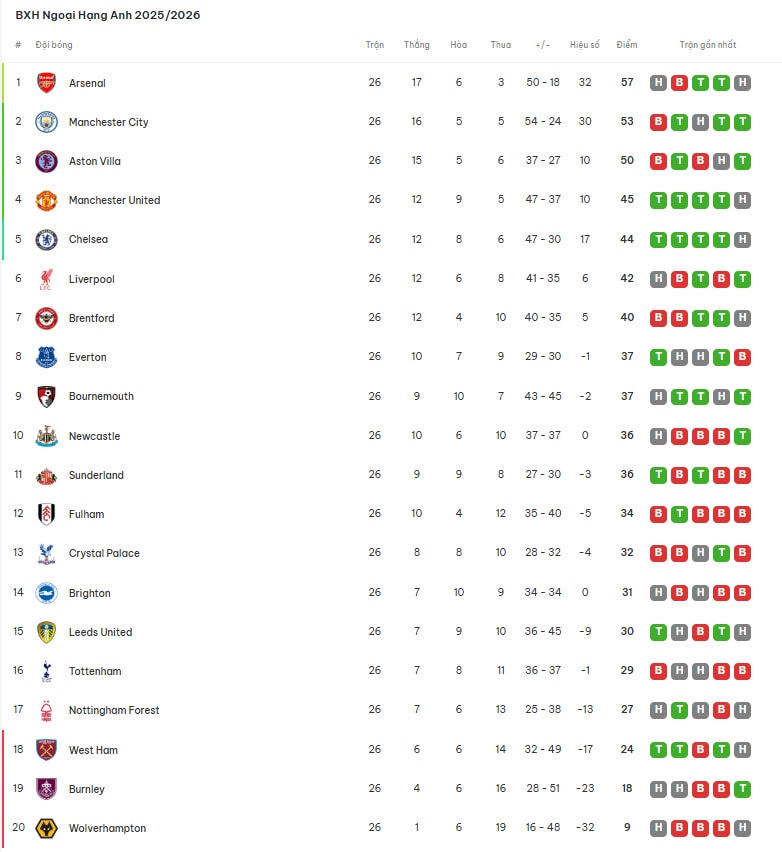Click the Manchester City club crest

click(46, 122)
